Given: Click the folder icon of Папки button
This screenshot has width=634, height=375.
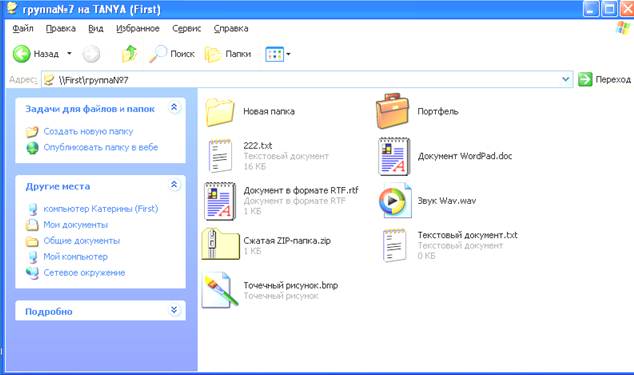Looking at the screenshot, I should (x=213, y=54).
